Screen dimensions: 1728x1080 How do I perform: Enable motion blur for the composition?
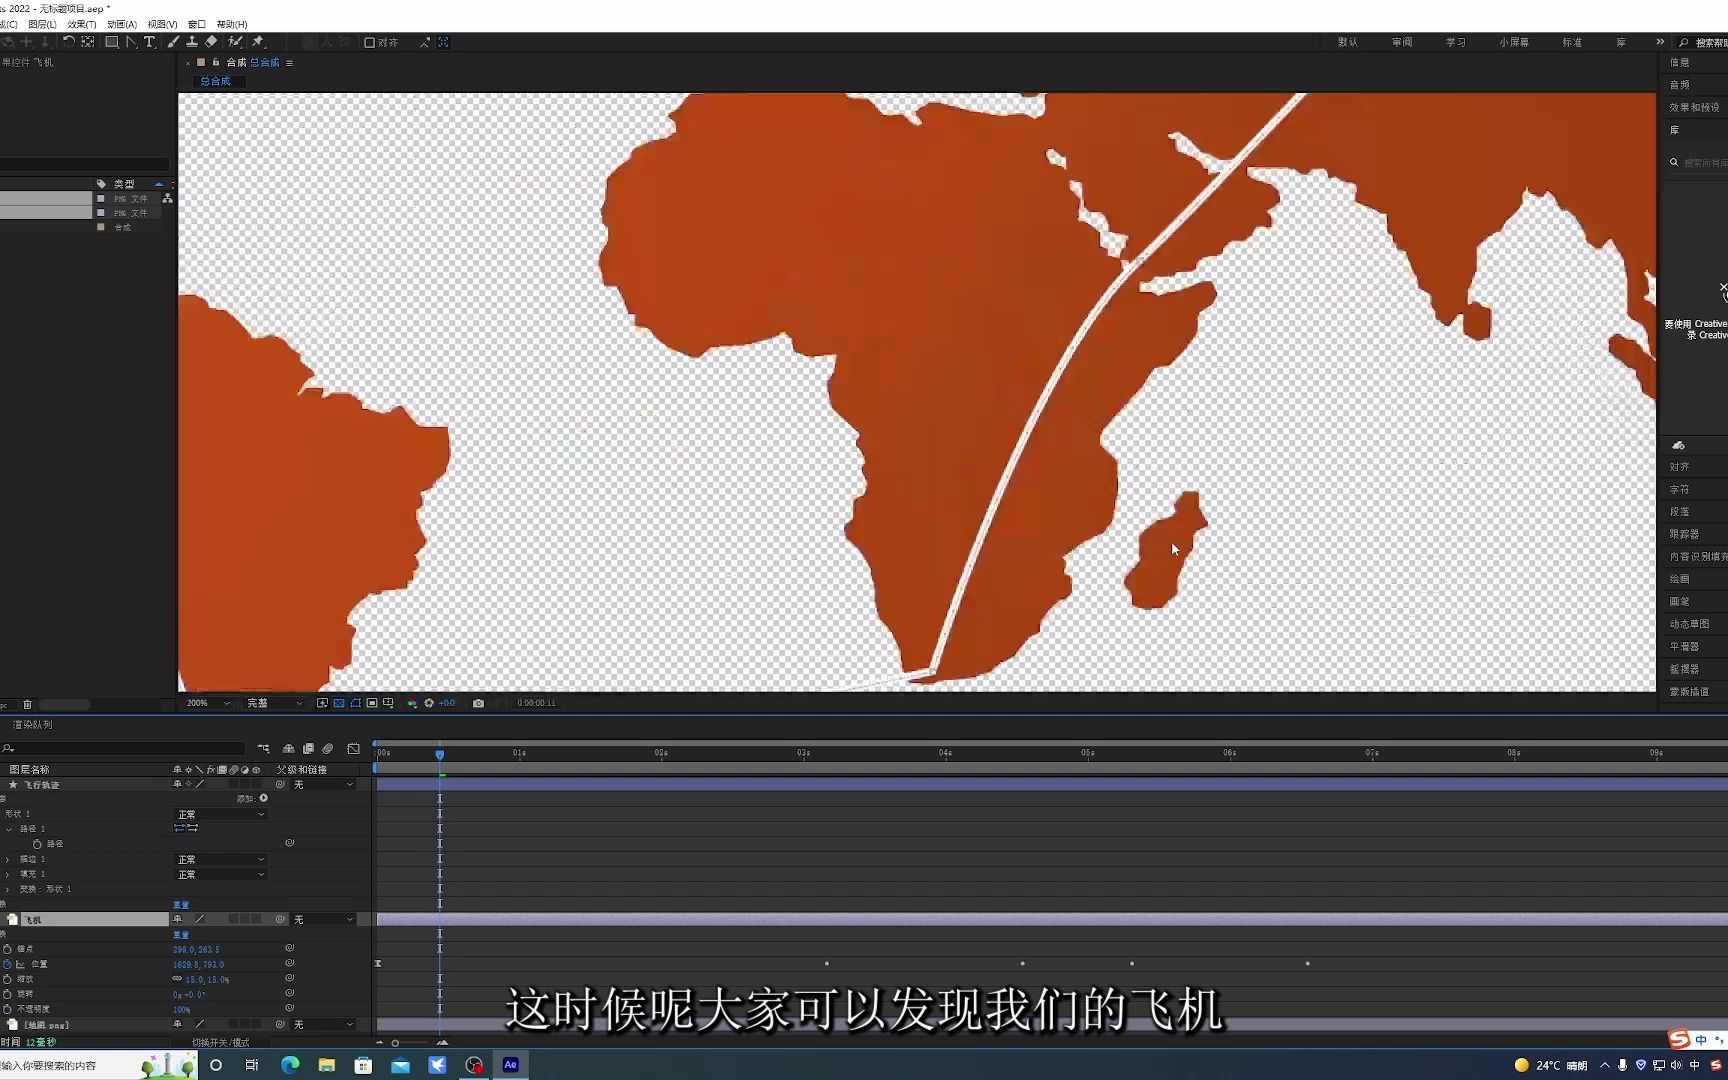[x=328, y=748]
